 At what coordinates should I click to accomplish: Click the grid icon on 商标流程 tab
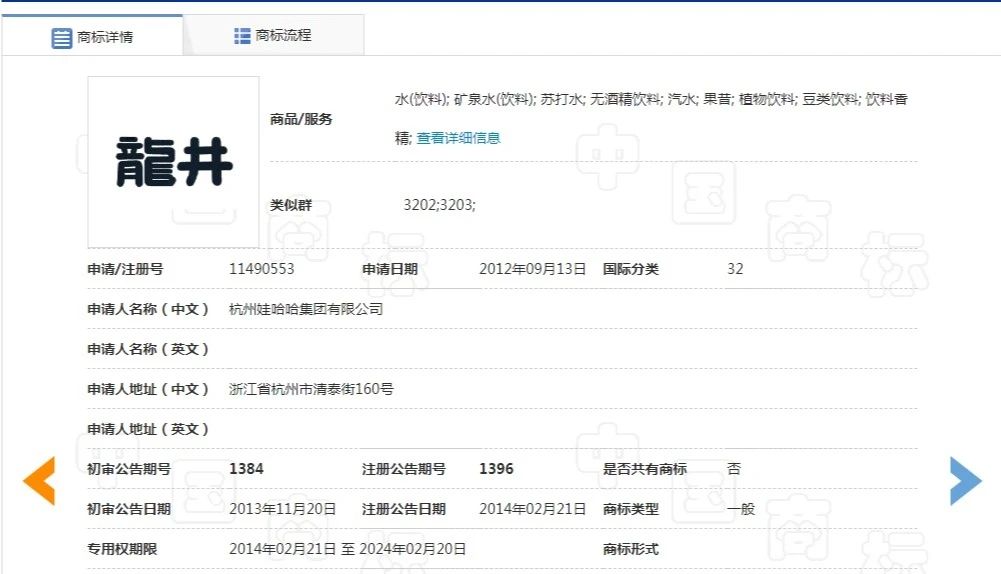[242, 36]
